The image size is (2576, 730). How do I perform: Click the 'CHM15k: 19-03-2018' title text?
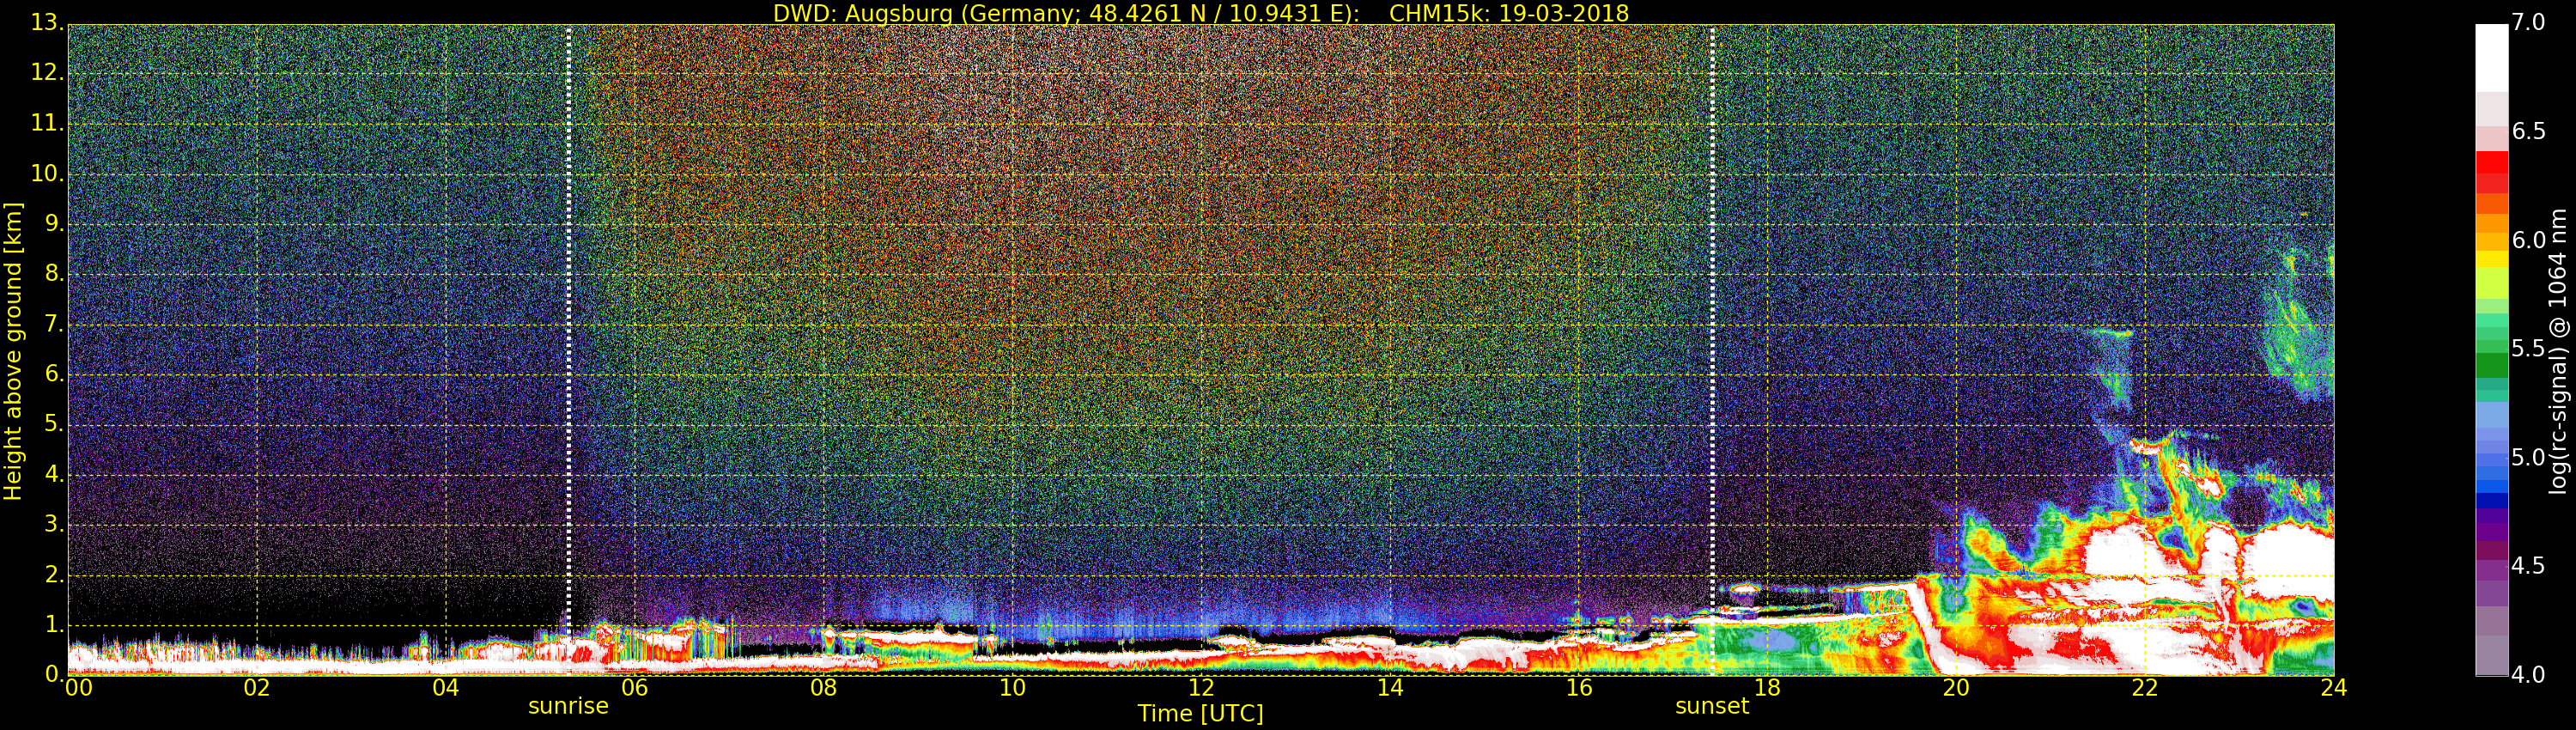click(x=1509, y=13)
